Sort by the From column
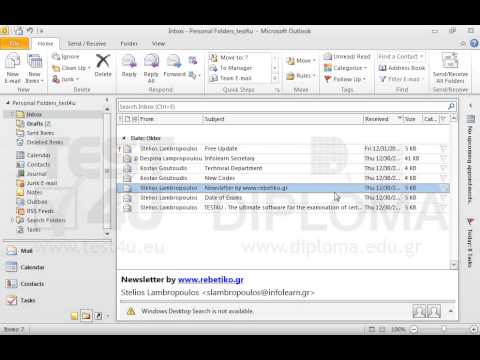This screenshot has height=360, width=480. click(x=170, y=119)
